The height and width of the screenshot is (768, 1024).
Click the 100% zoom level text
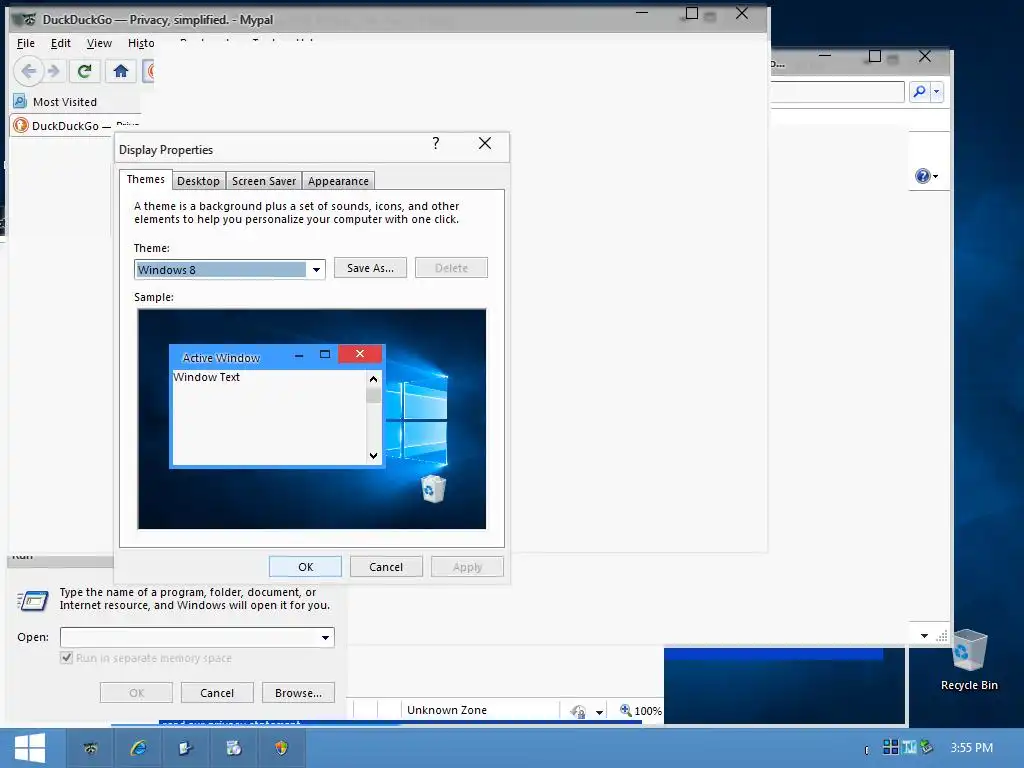[648, 711]
